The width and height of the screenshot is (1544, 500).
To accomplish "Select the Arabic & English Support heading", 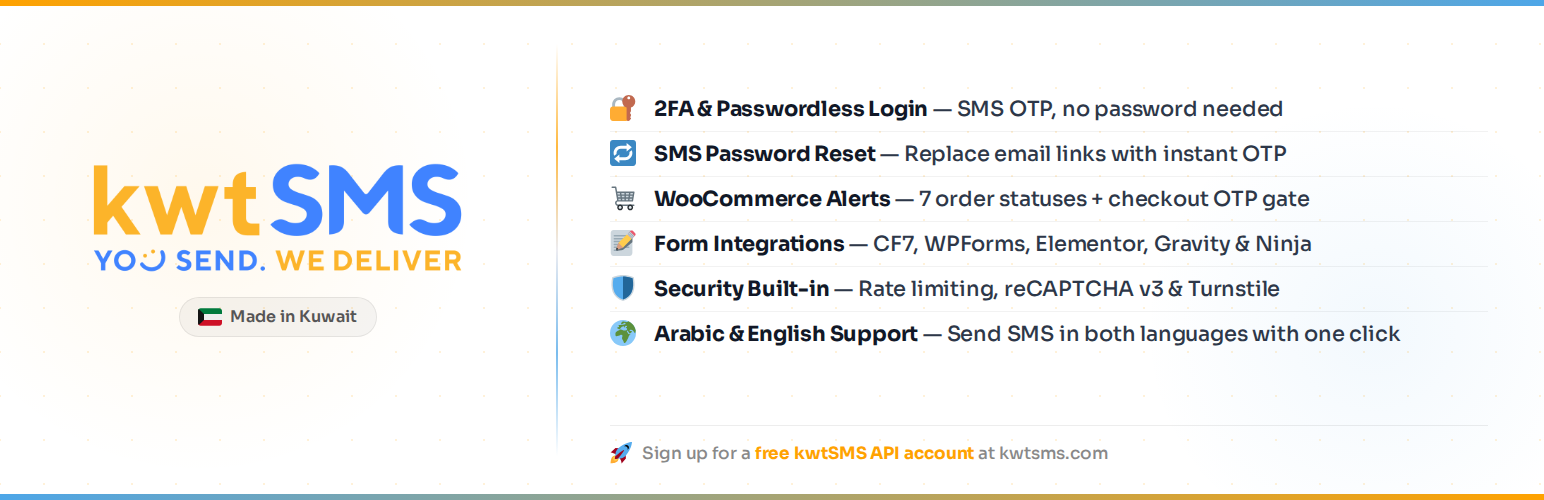I will point(785,334).
